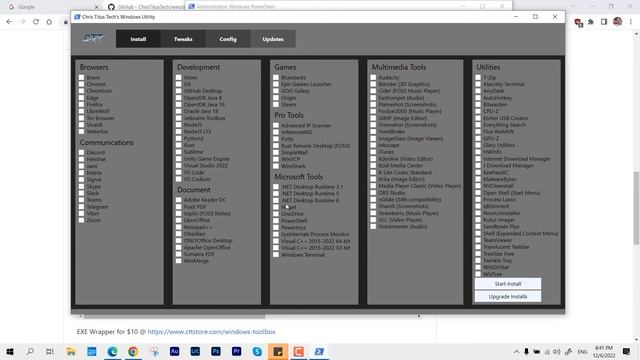Open Chrome three-dot menu

coord(631,22)
